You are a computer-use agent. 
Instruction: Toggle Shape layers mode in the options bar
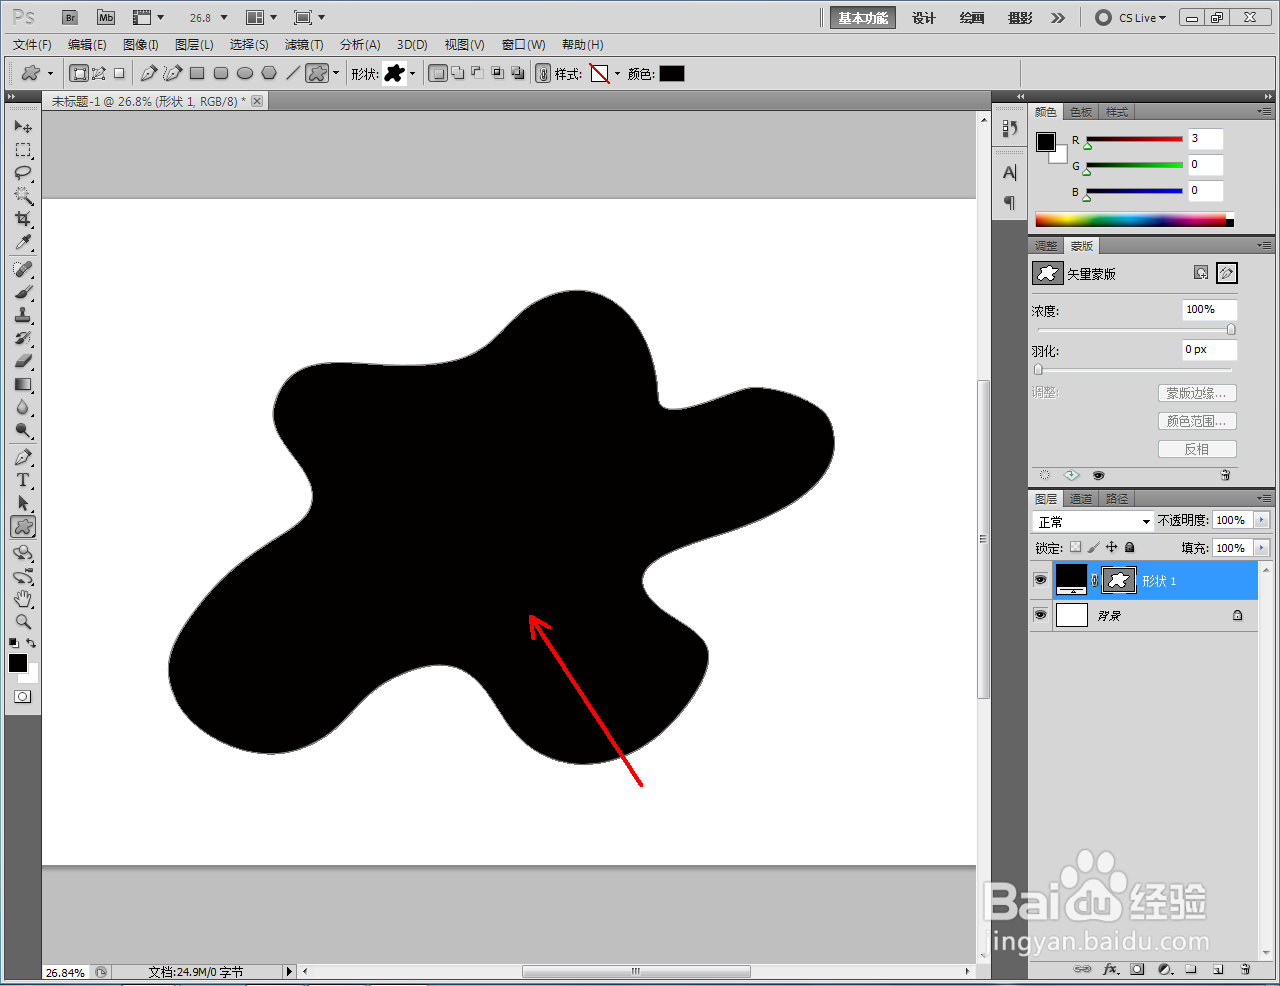tap(79, 73)
